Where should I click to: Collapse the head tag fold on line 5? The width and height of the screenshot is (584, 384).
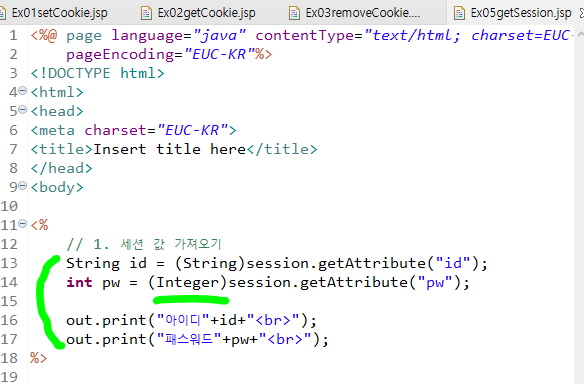[x=23, y=110]
